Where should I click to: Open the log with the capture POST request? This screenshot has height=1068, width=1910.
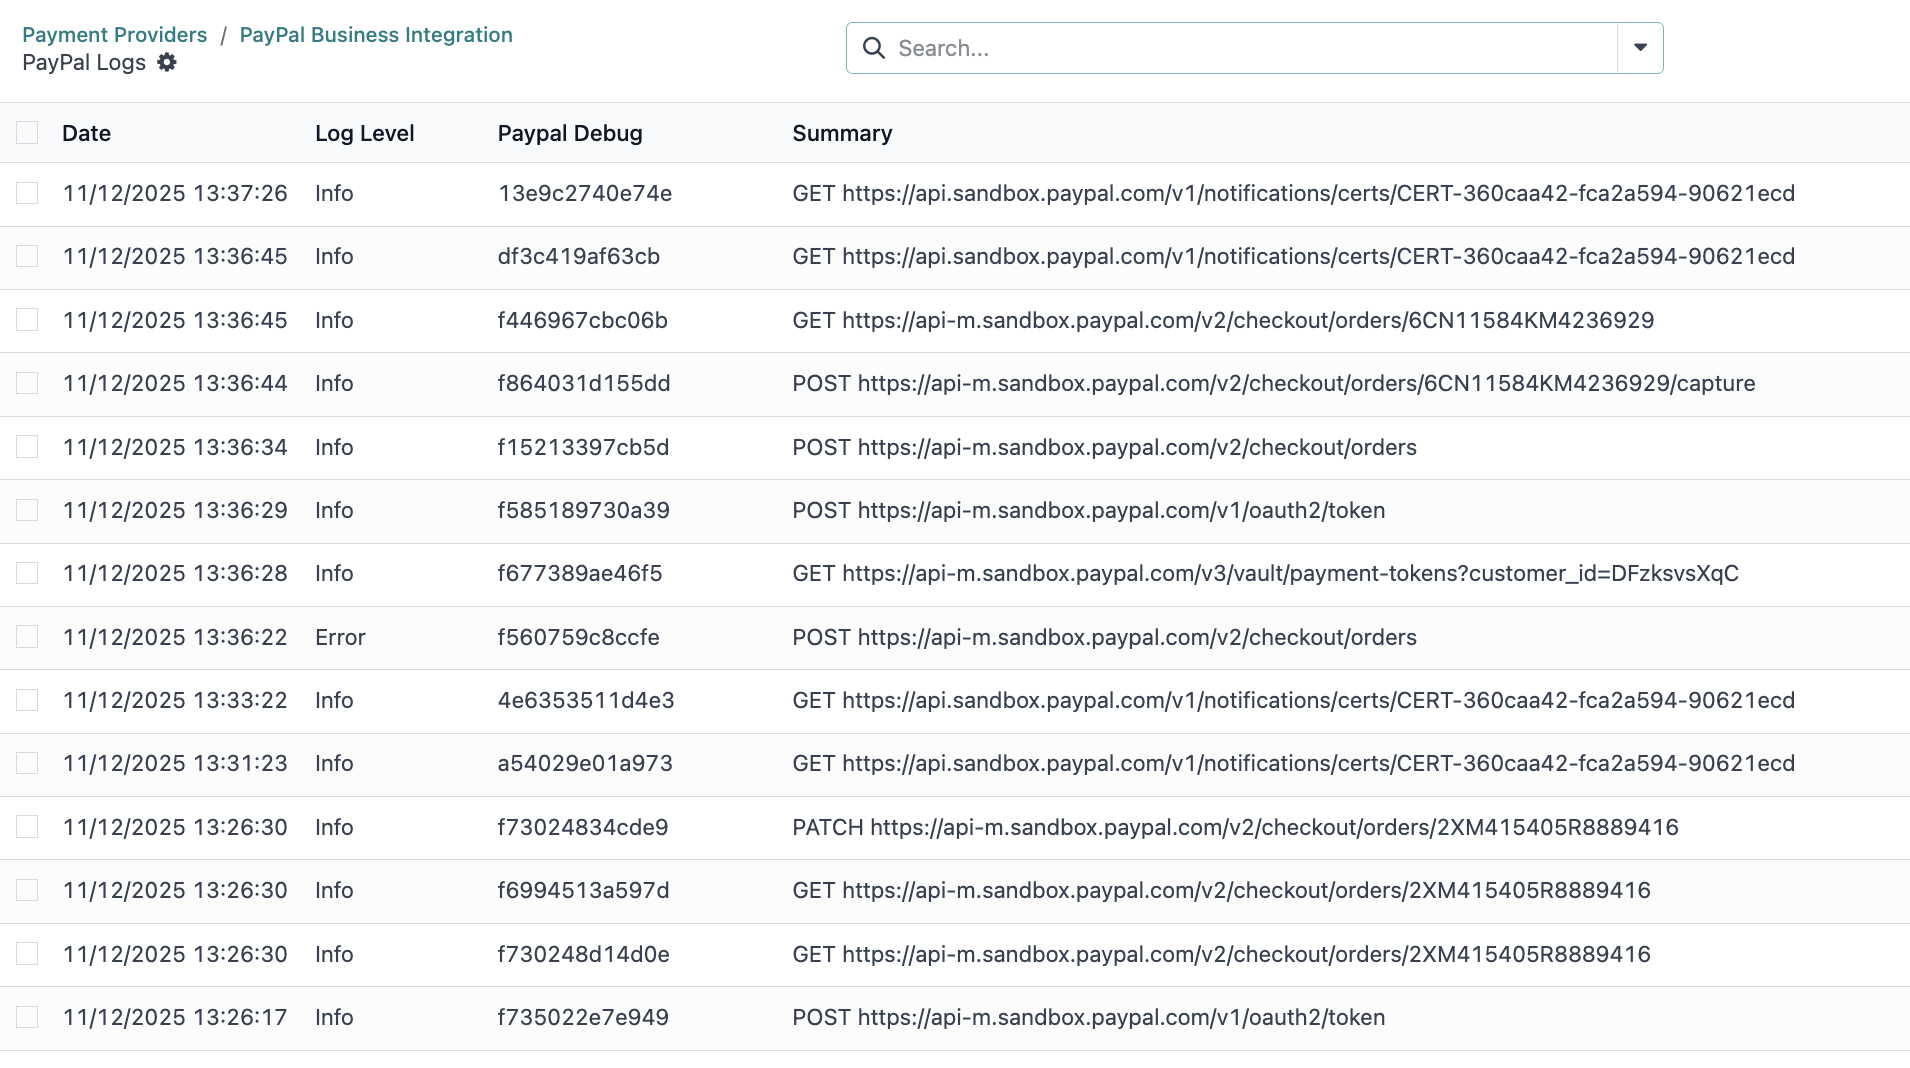point(1273,383)
